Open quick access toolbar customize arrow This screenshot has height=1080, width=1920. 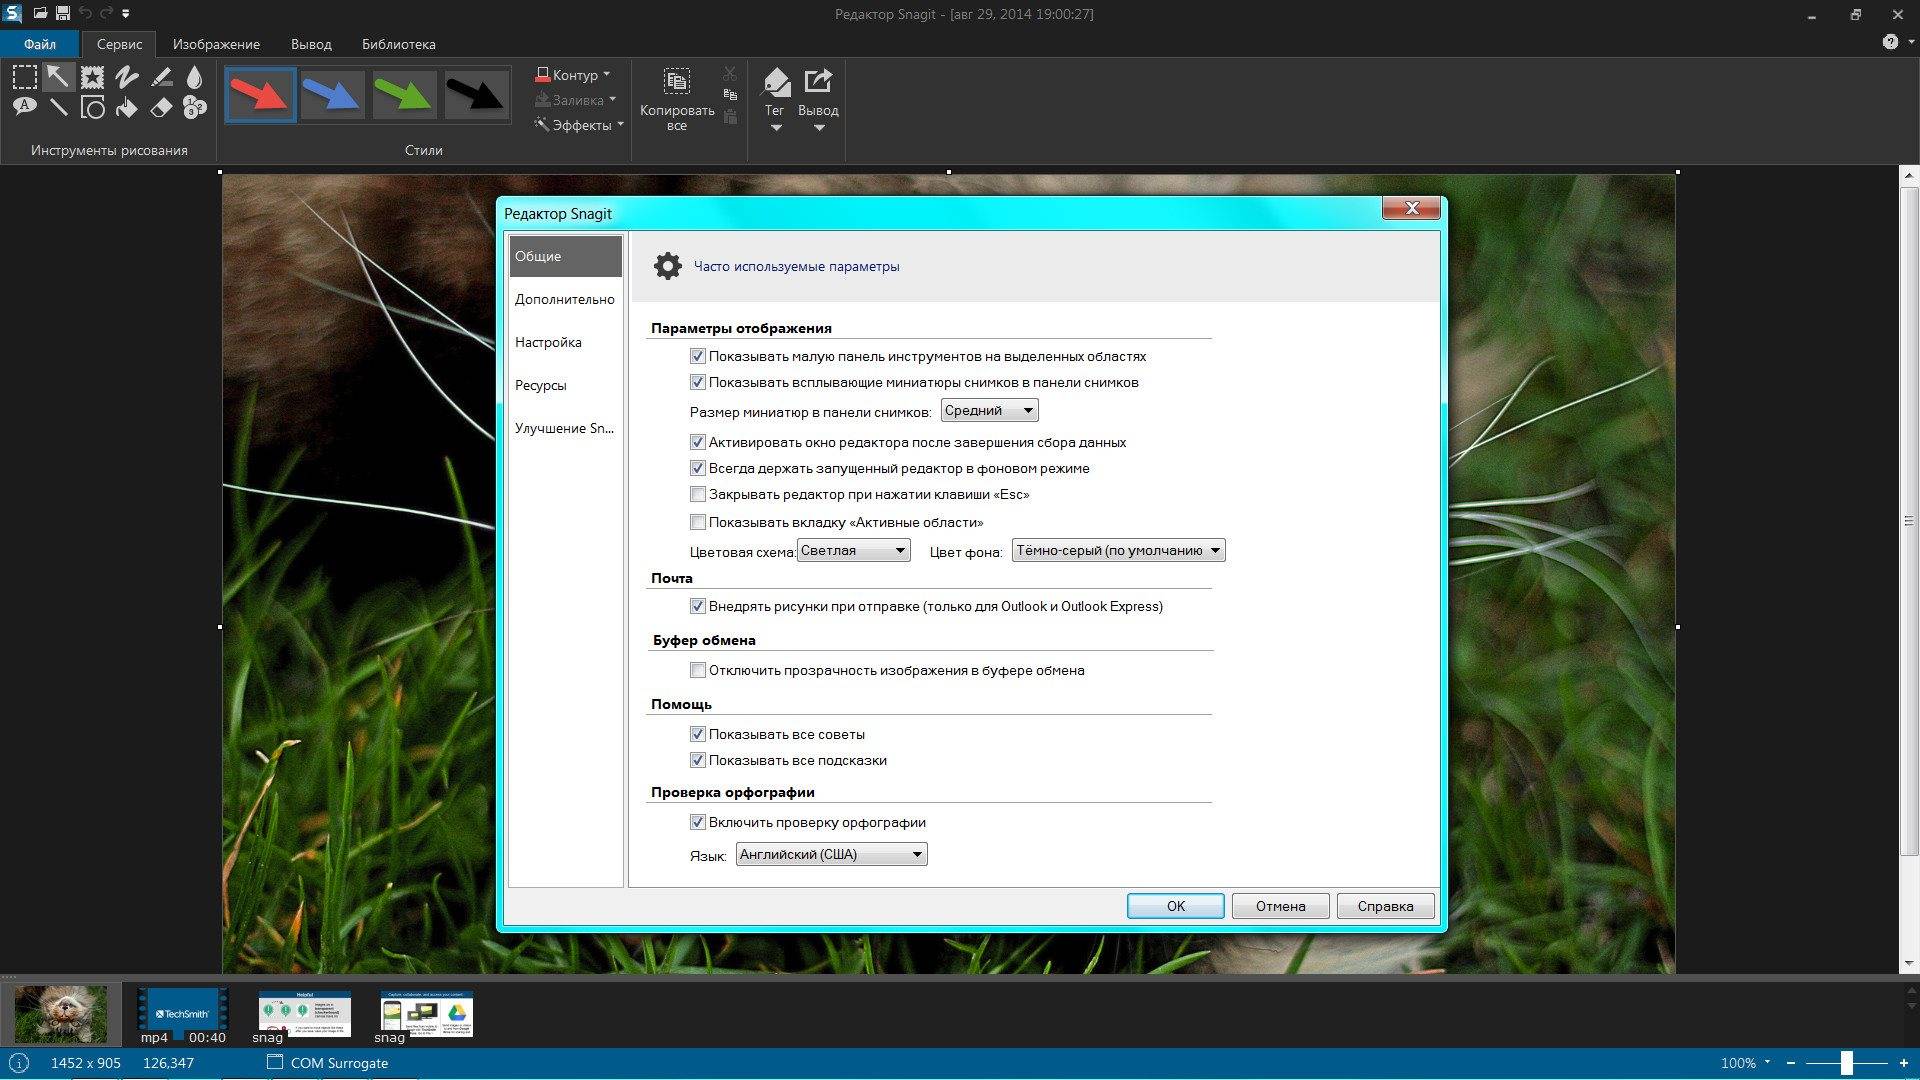126,14
